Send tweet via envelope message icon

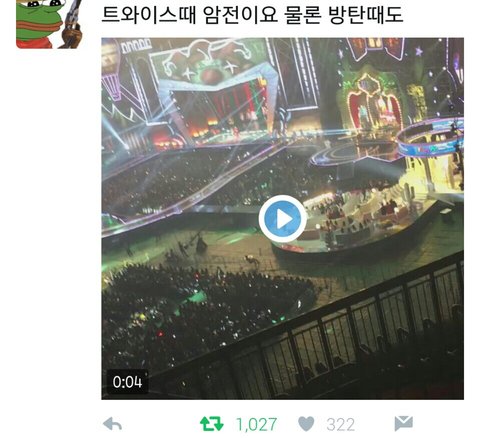click(x=404, y=424)
